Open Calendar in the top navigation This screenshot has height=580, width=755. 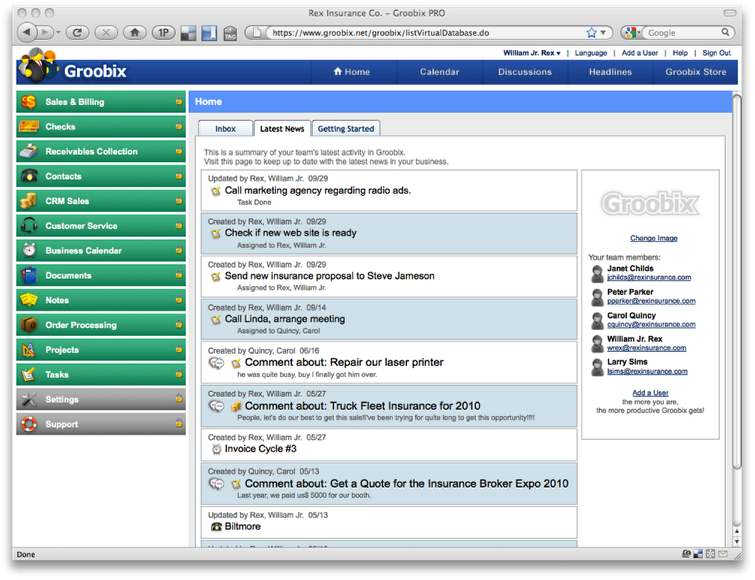coord(440,72)
